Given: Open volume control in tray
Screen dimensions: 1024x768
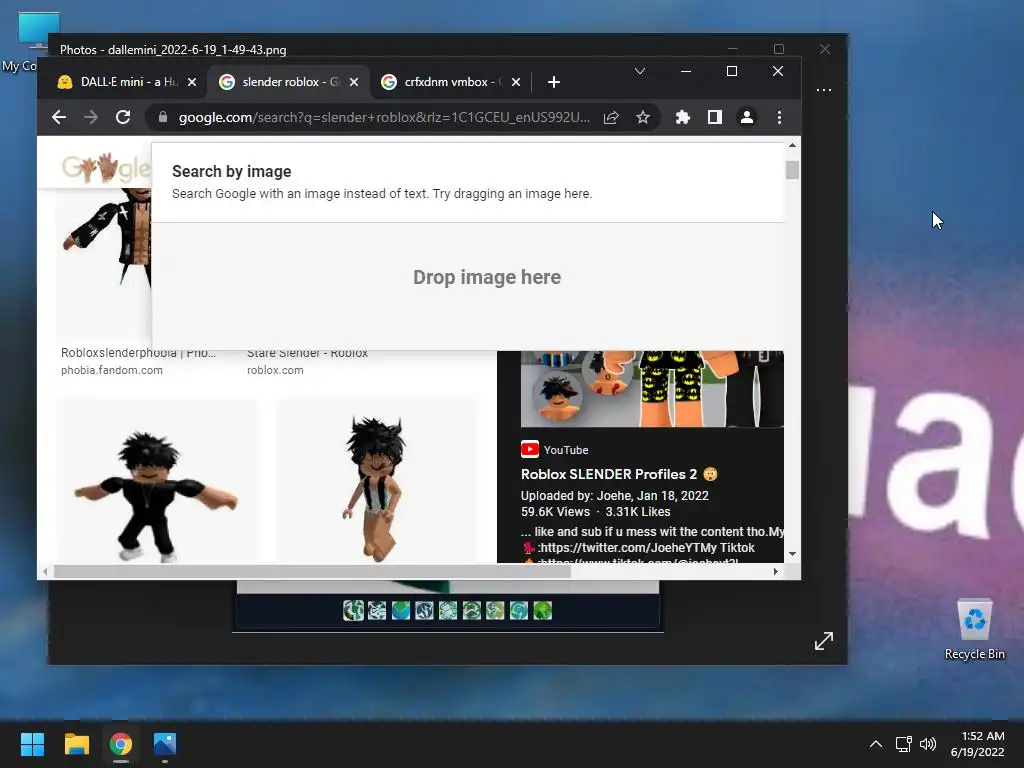Looking at the screenshot, I should point(928,744).
